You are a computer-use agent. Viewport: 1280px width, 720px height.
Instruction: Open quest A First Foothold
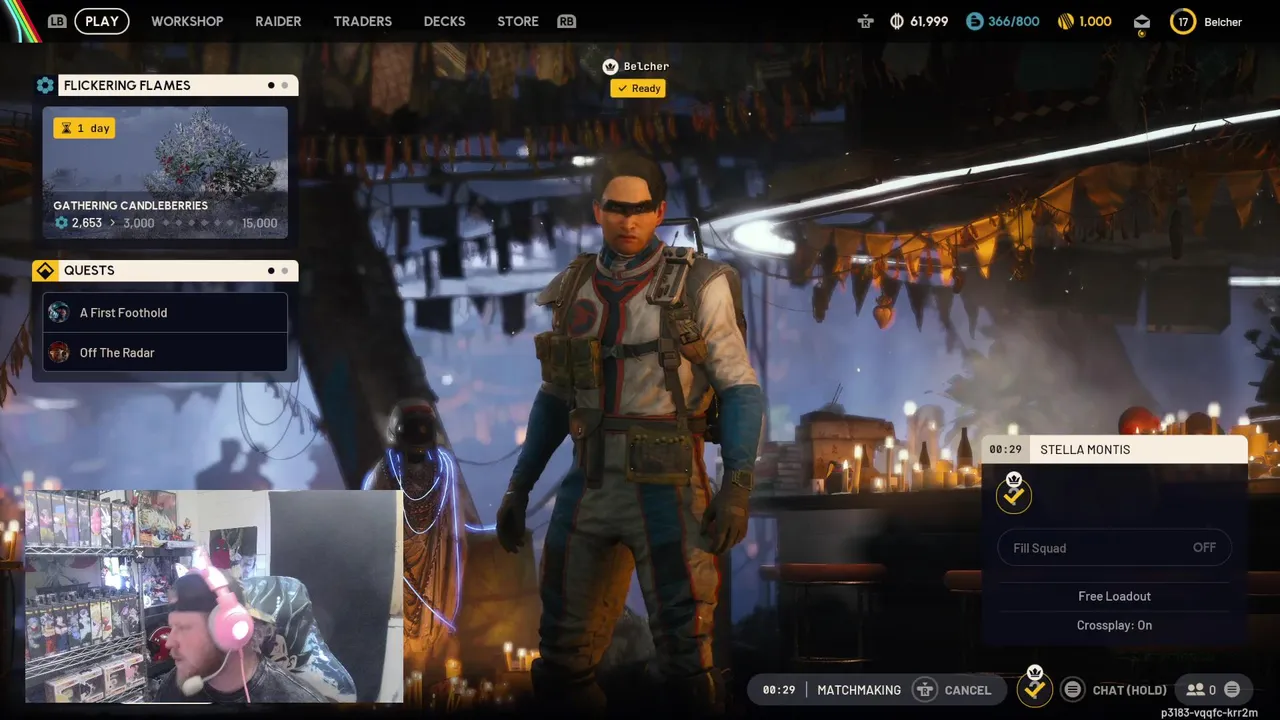point(165,312)
